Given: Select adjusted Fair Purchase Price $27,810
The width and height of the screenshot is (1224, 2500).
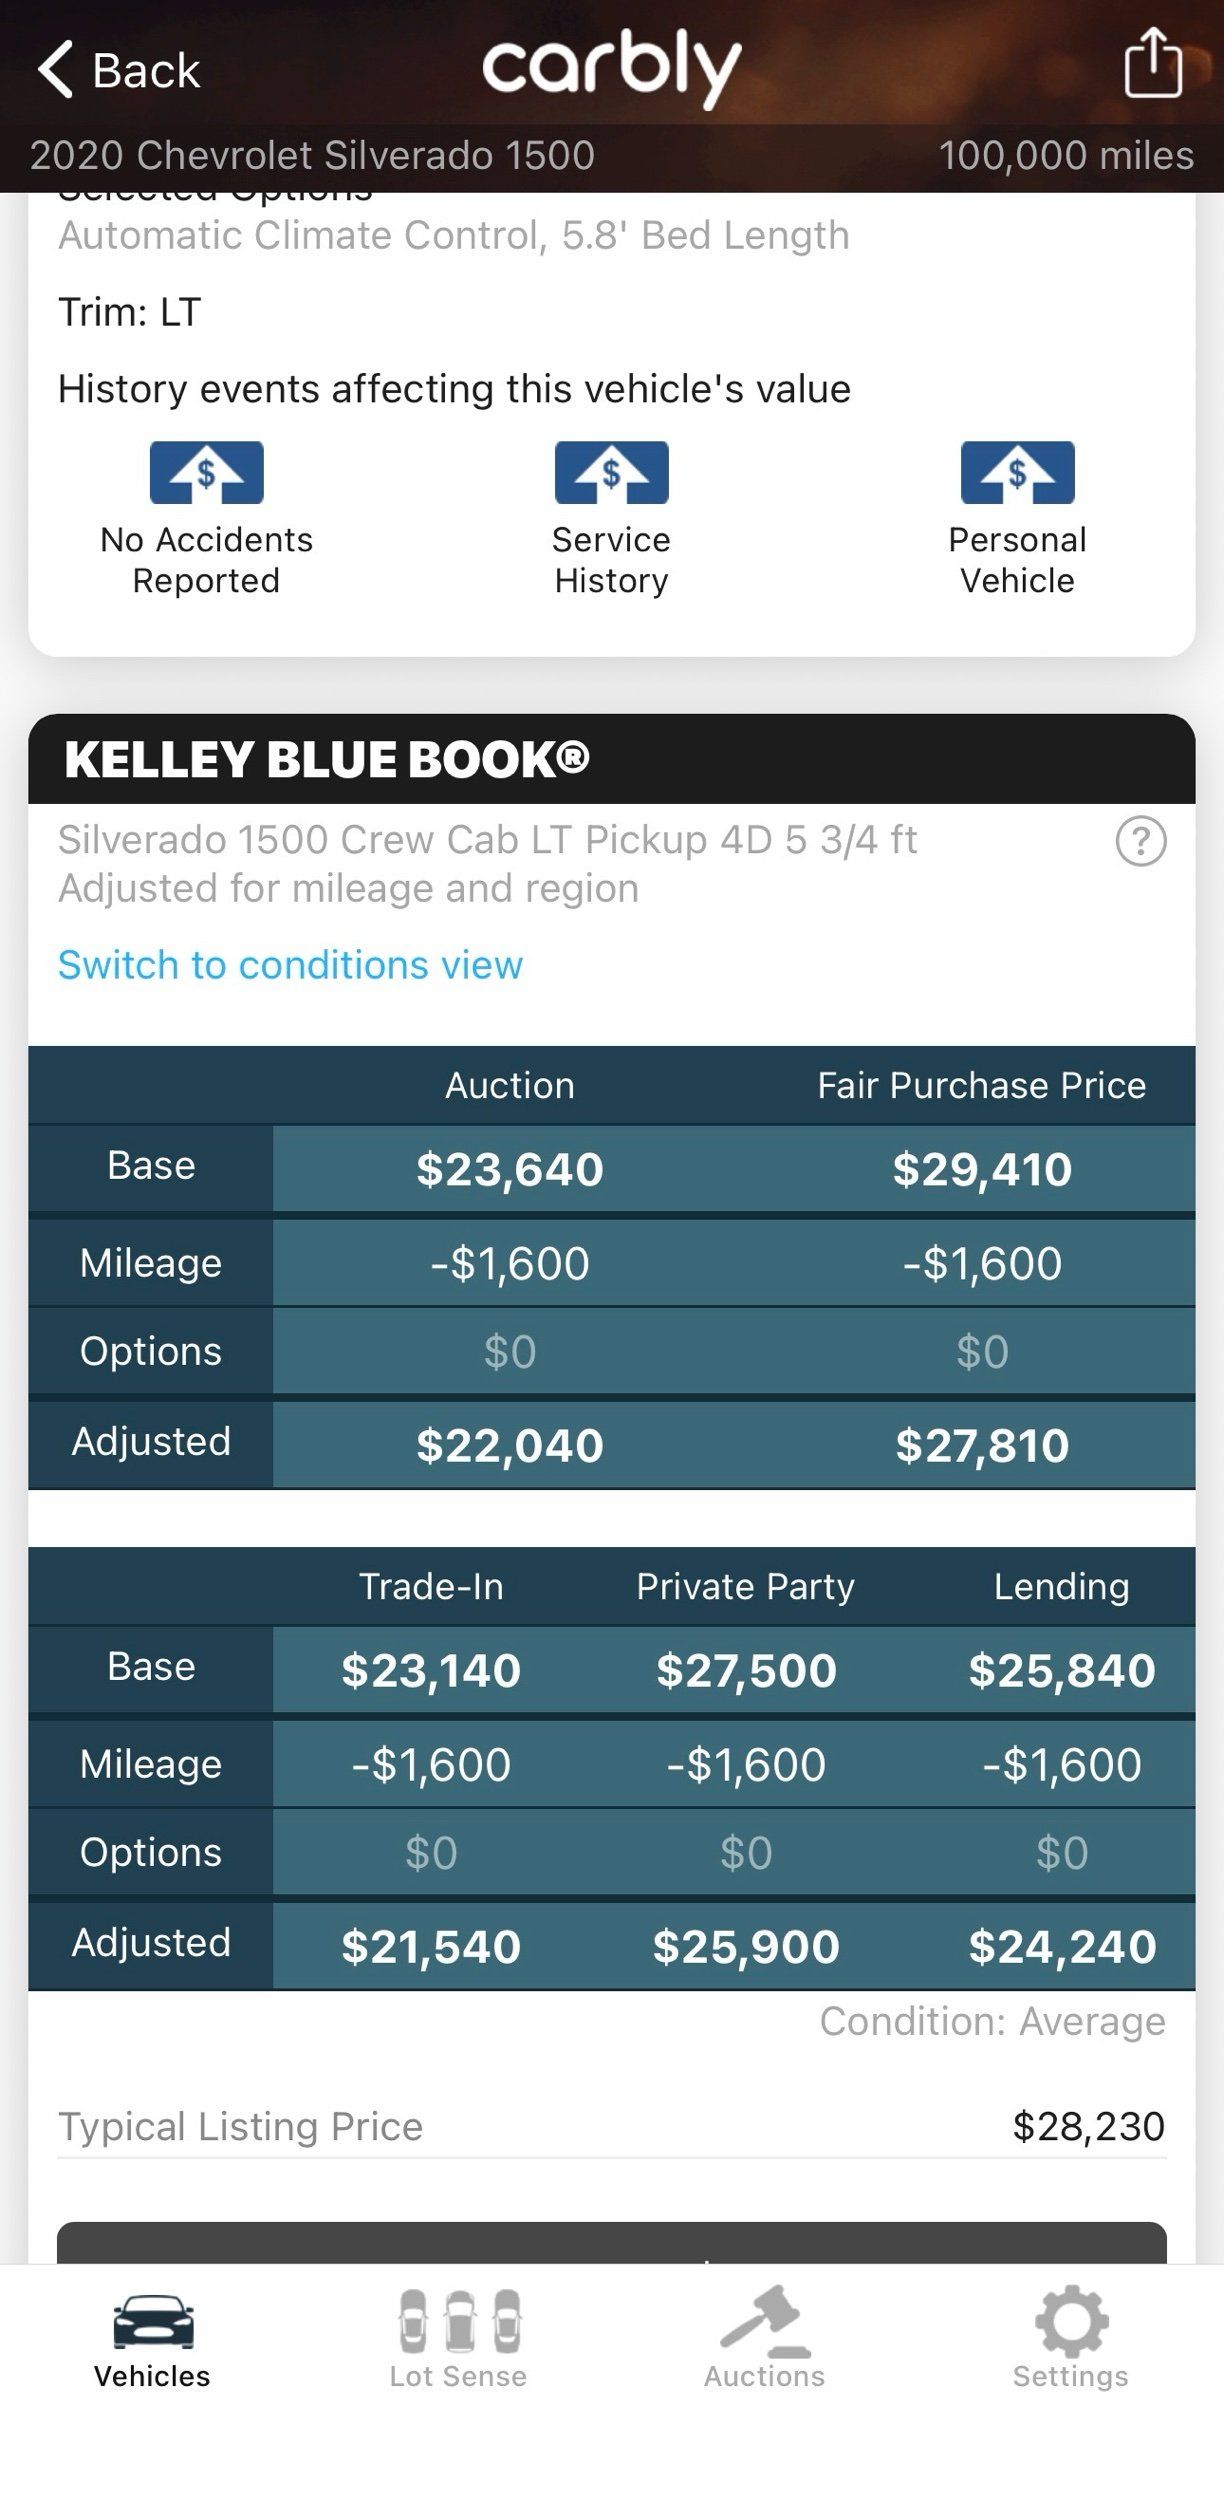Looking at the screenshot, I should [x=982, y=1445].
